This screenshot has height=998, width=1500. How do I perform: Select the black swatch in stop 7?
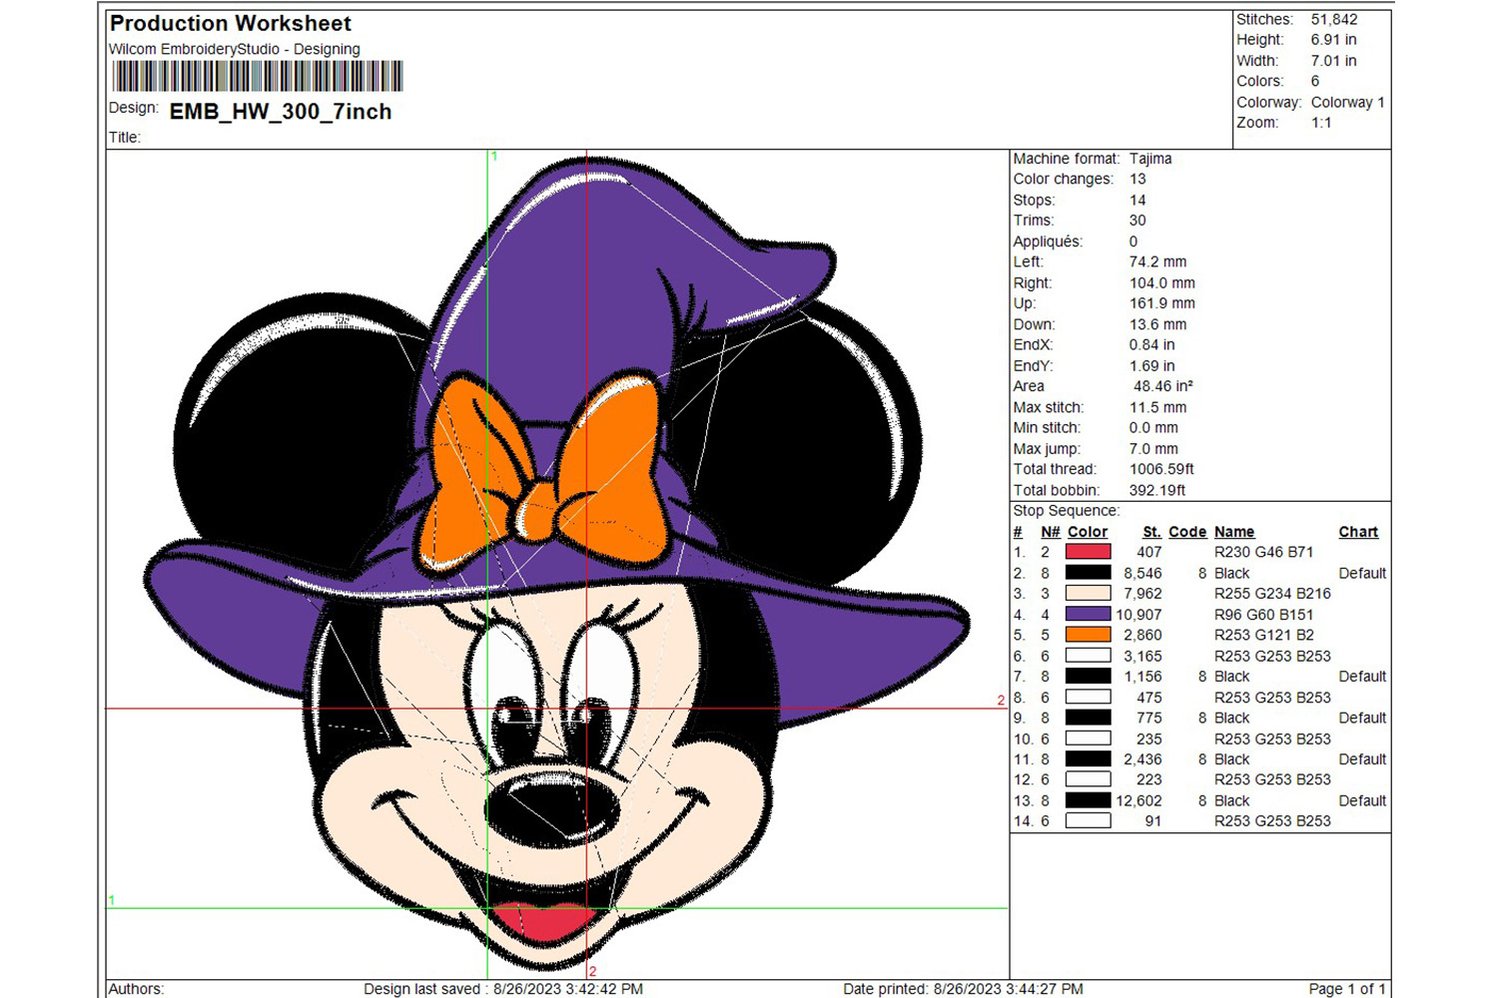1088,676
